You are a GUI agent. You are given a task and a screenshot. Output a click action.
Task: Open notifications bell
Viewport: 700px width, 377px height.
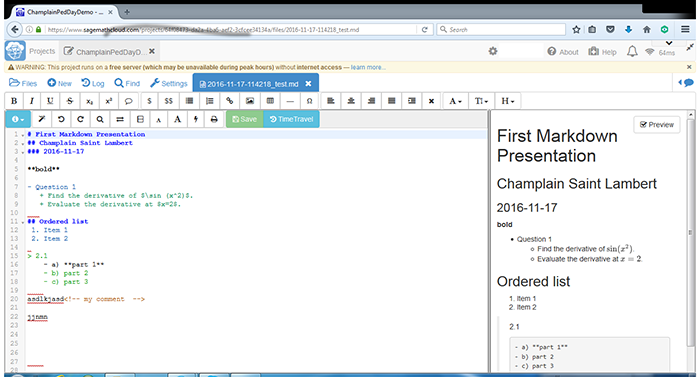[632, 51]
